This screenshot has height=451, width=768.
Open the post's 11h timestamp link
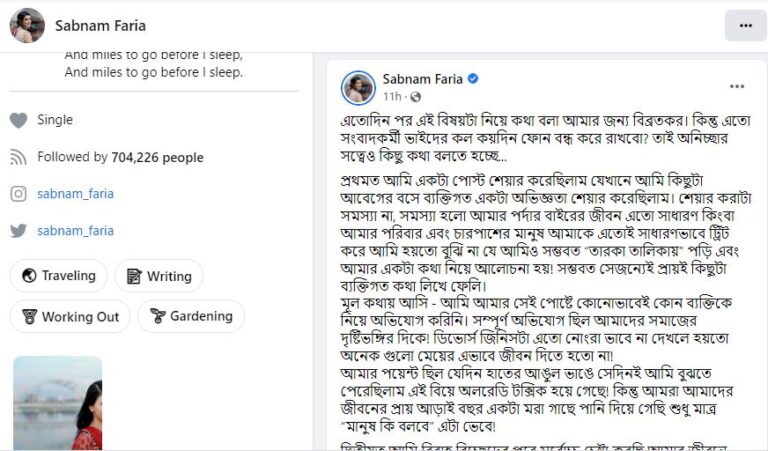pos(392,97)
